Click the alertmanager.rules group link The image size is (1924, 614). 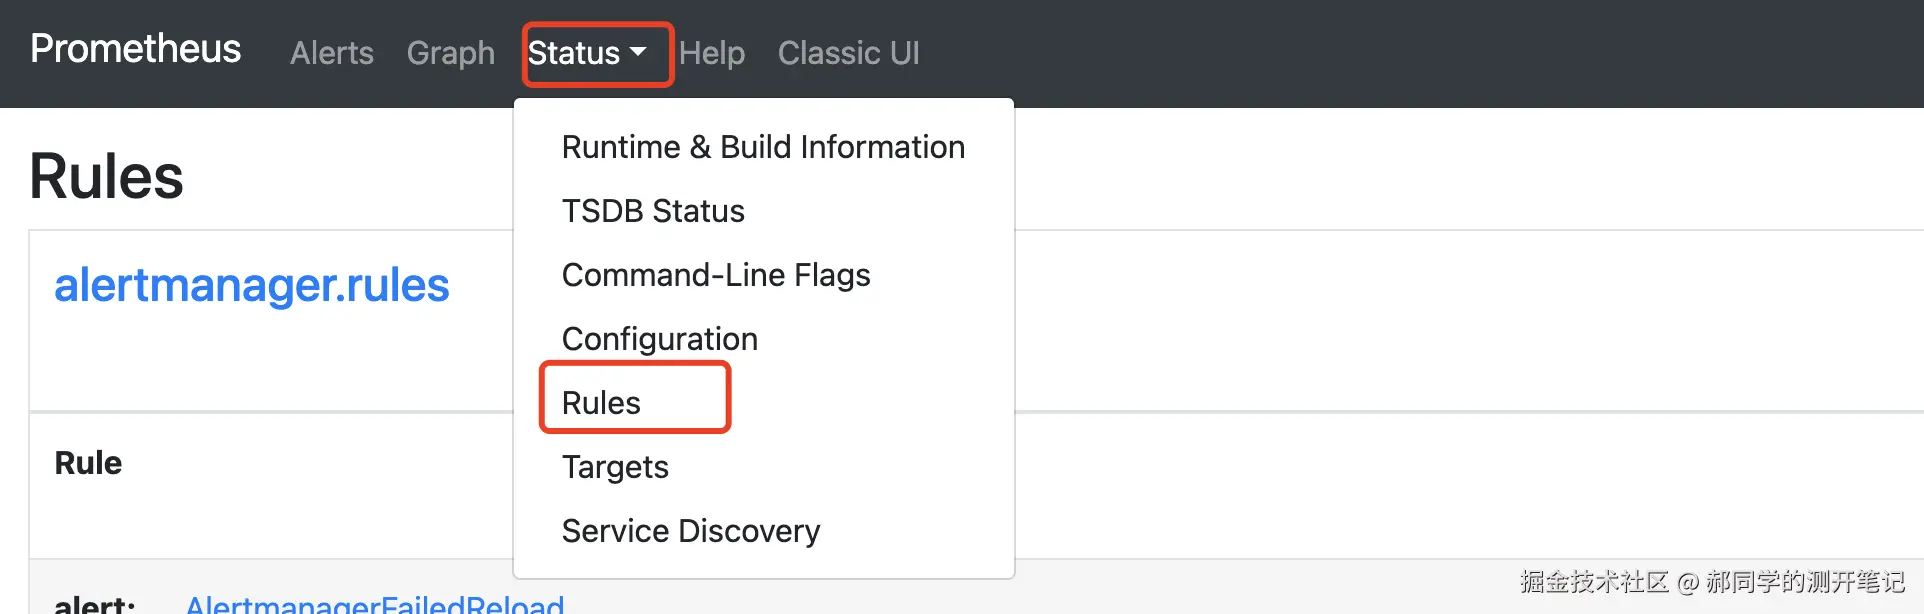point(252,286)
